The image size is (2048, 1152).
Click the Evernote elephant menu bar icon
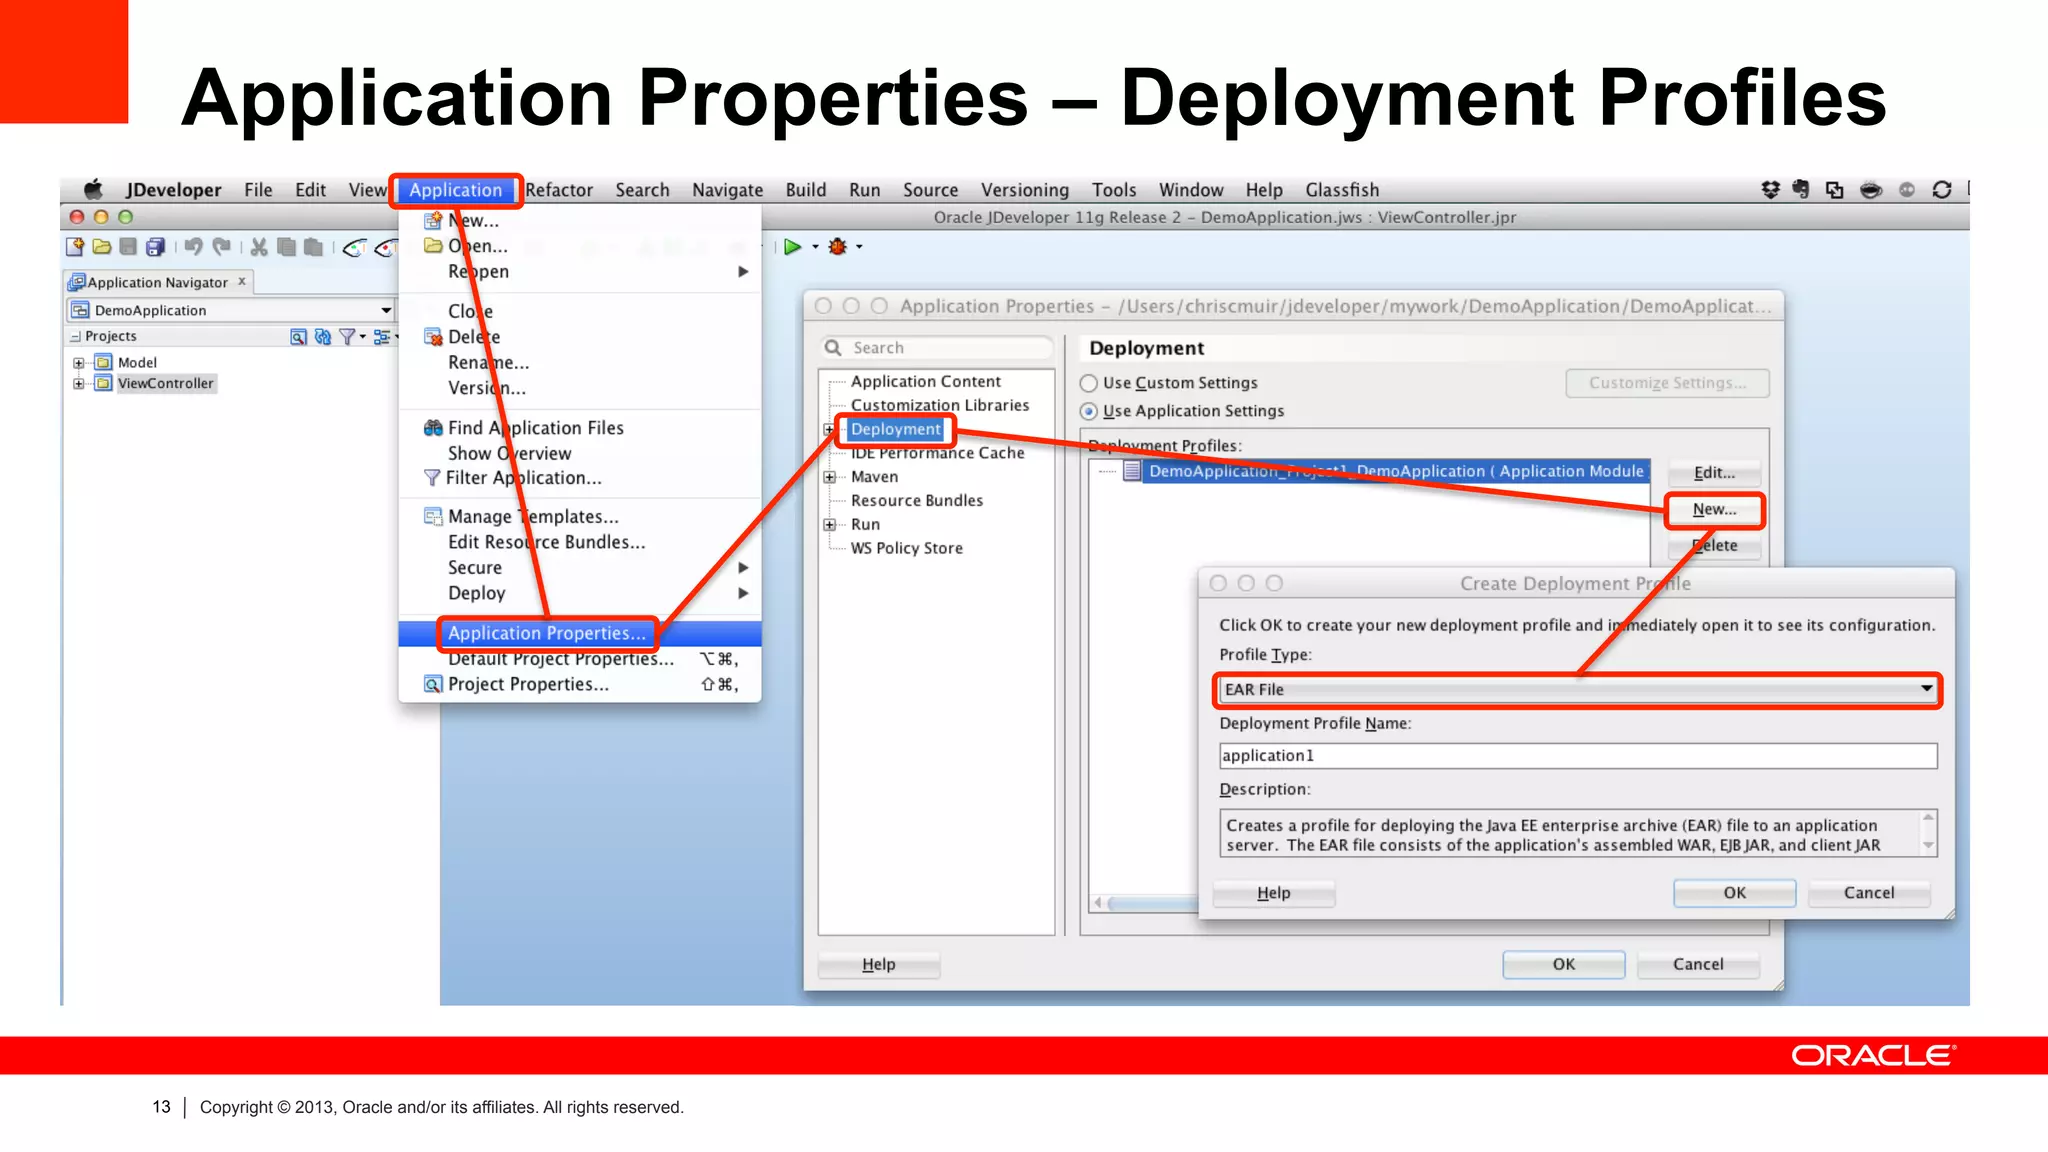pyautogui.click(x=1802, y=189)
